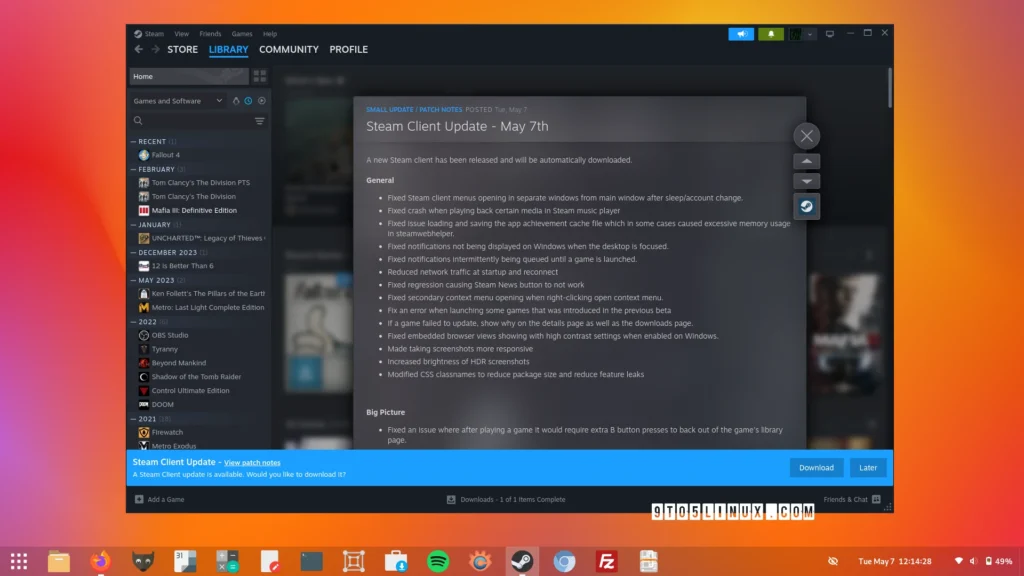This screenshot has width=1024, height=576.
Task: Open the COMMUNITY tab
Action: point(289,50)
